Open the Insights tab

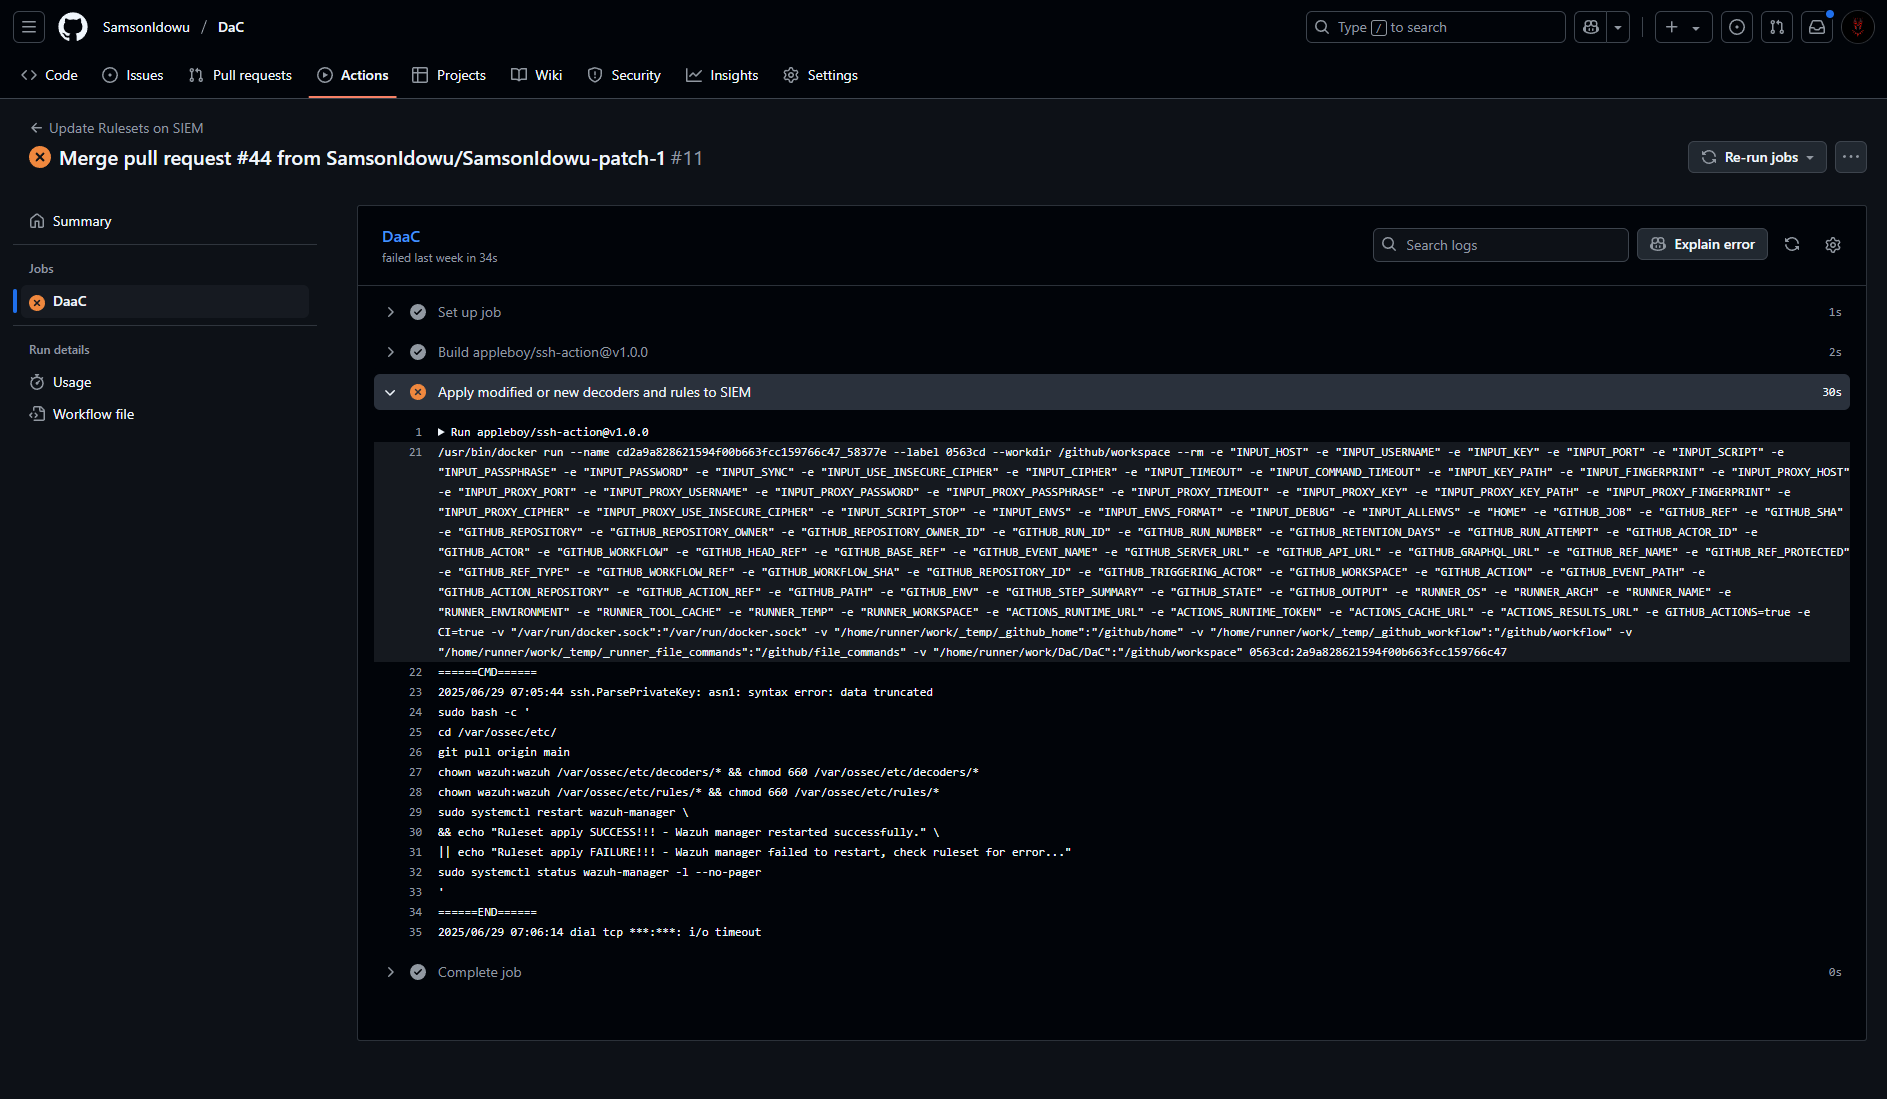[722, 75]
